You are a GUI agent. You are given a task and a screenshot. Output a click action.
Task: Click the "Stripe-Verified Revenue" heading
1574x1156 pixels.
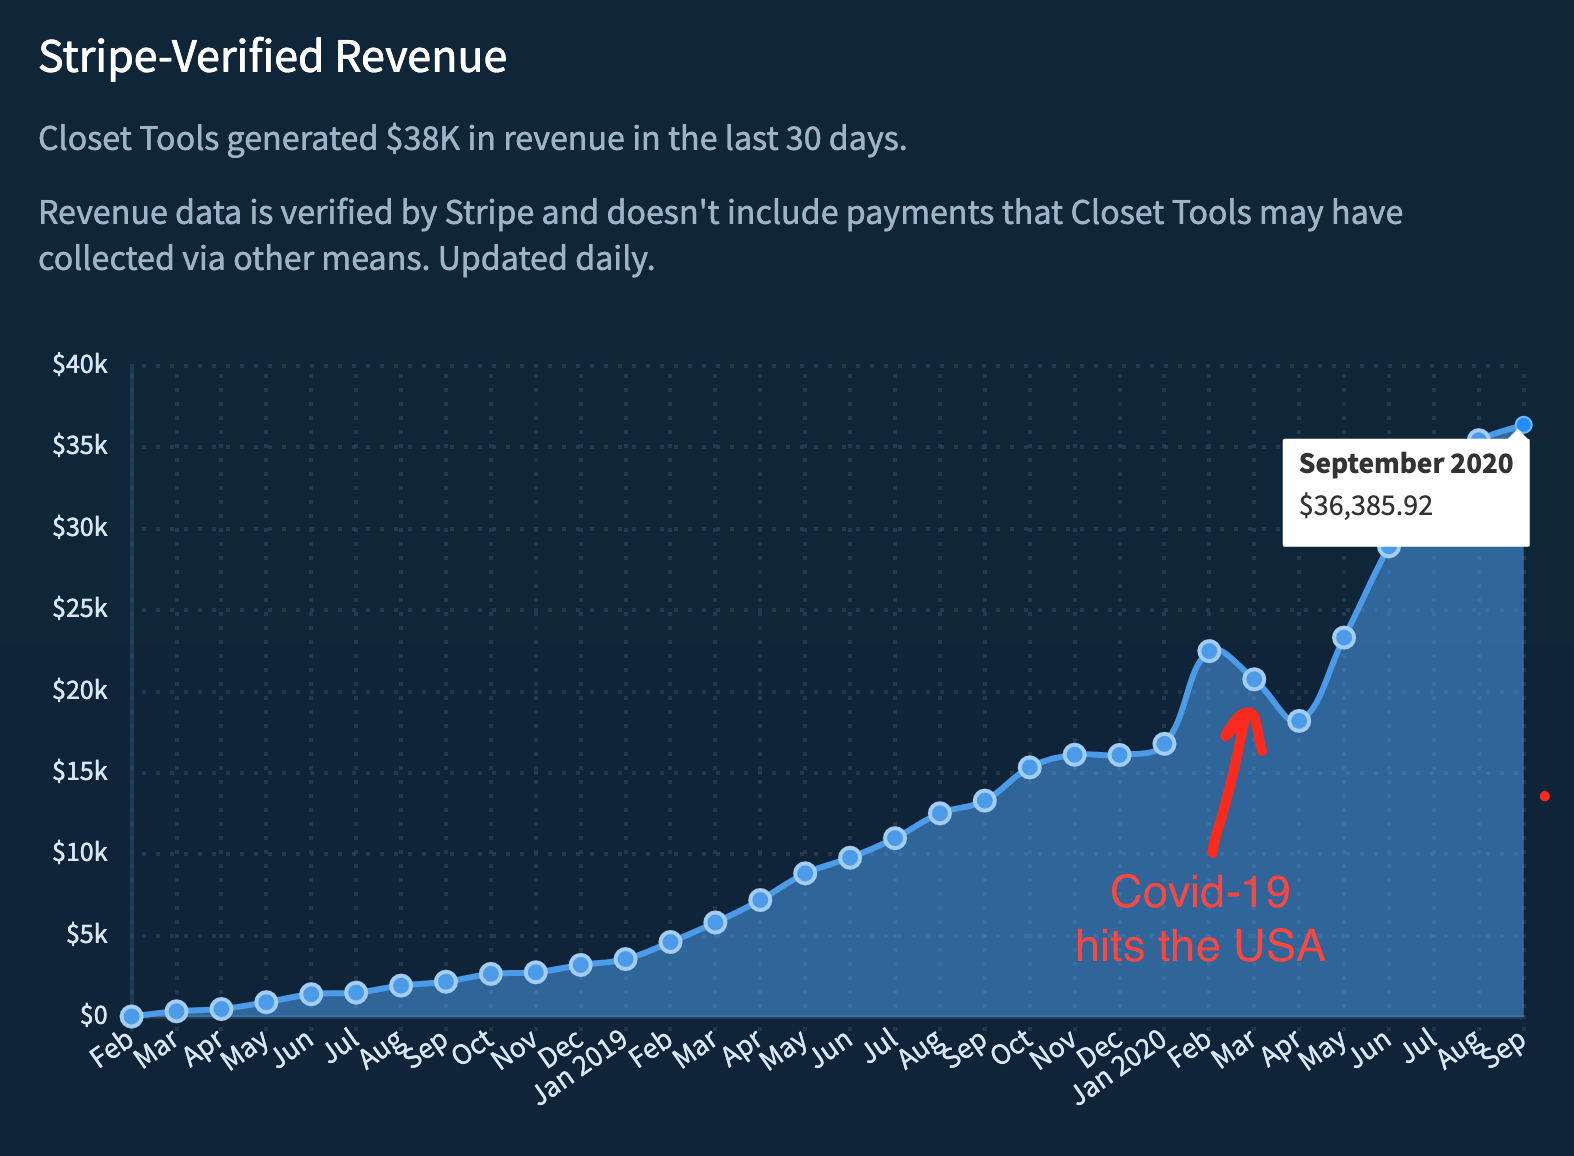click(272, 56)
